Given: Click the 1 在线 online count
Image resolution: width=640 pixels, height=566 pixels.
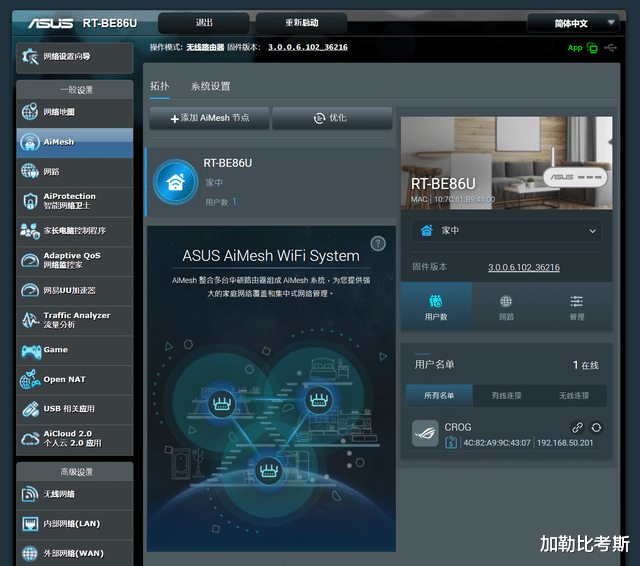Looking at the screenshot, I should [x=585, y=365].
